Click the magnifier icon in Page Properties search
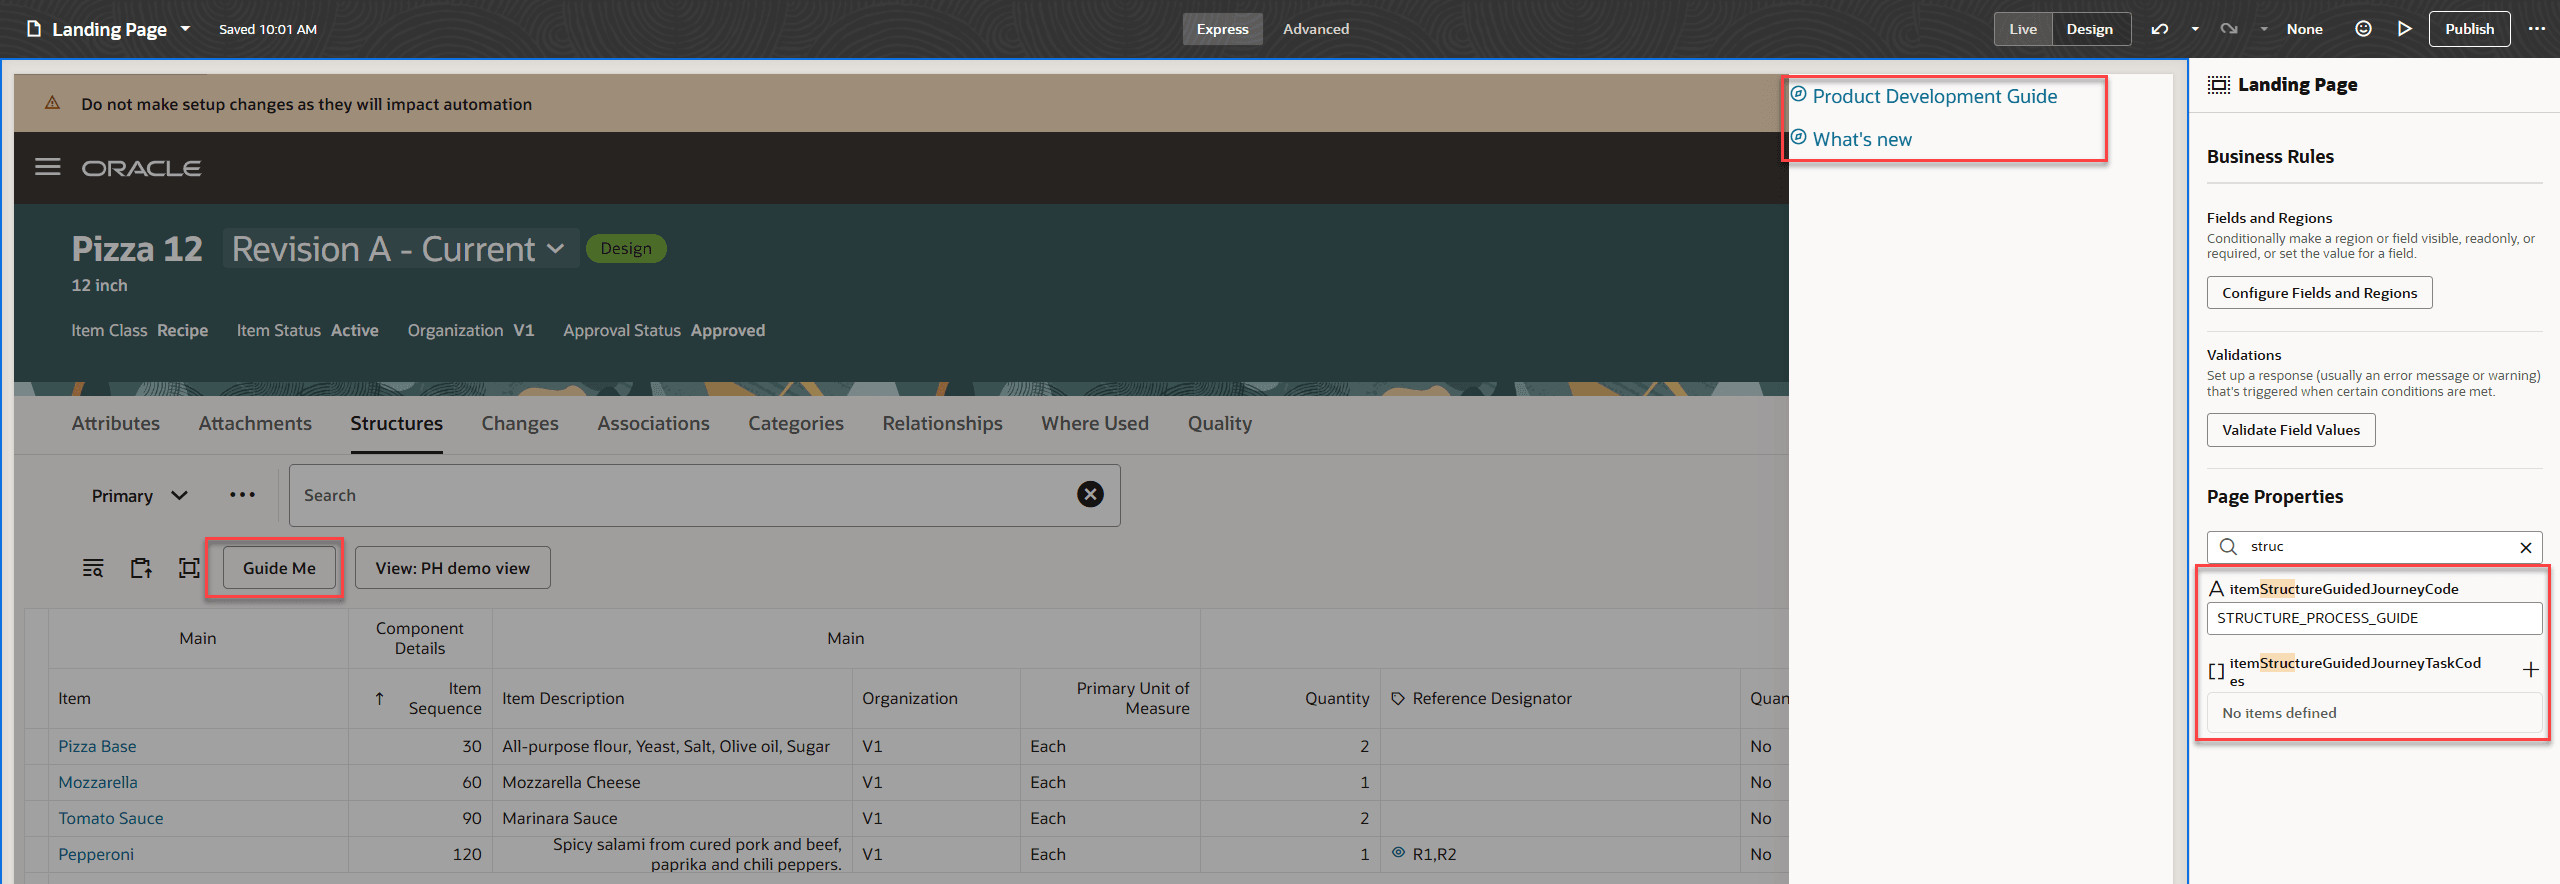 (x=2228, y=546)
